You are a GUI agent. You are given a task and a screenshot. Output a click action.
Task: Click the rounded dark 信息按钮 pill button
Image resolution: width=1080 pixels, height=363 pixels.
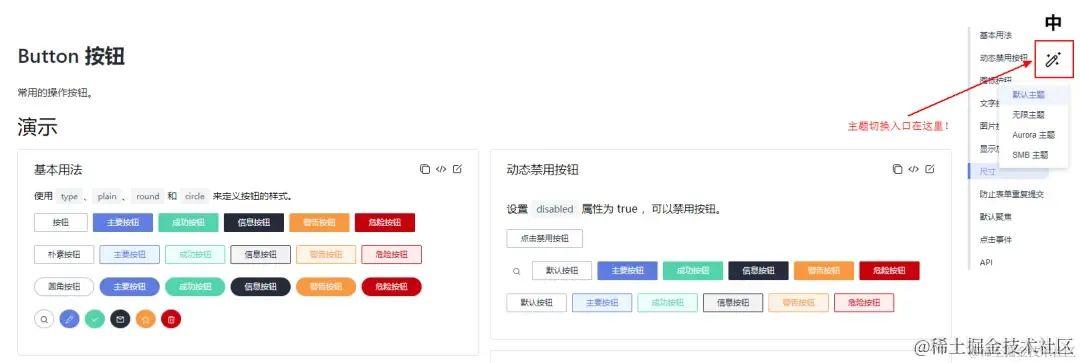(260, 287)
